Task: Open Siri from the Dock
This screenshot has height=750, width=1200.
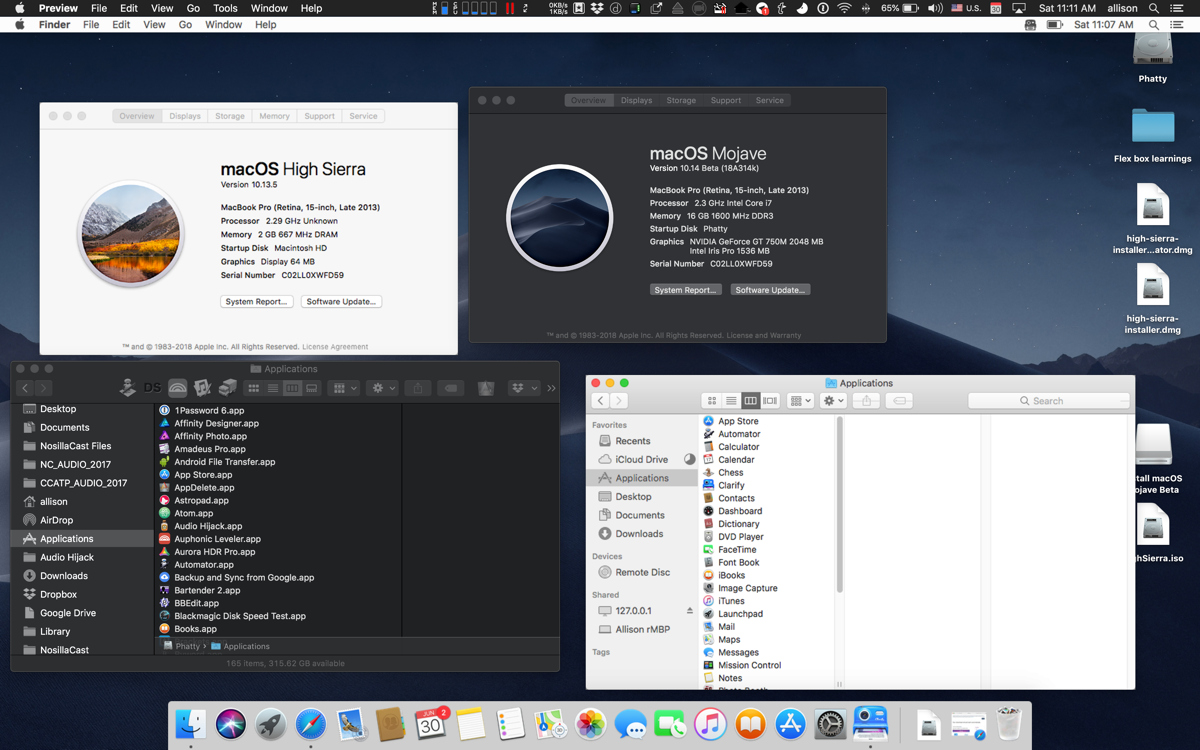Action: tap(231, 724)
